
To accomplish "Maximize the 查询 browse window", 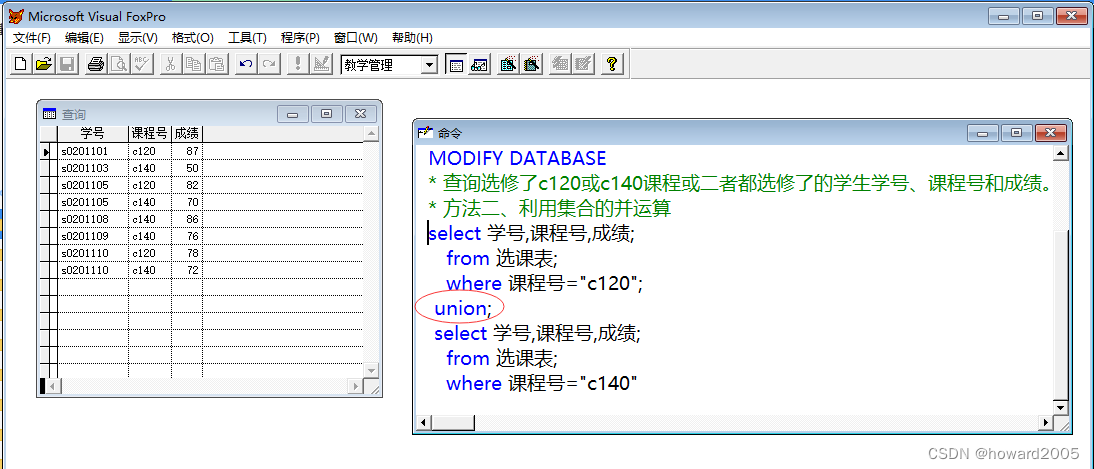I will (x=326, y=114).
